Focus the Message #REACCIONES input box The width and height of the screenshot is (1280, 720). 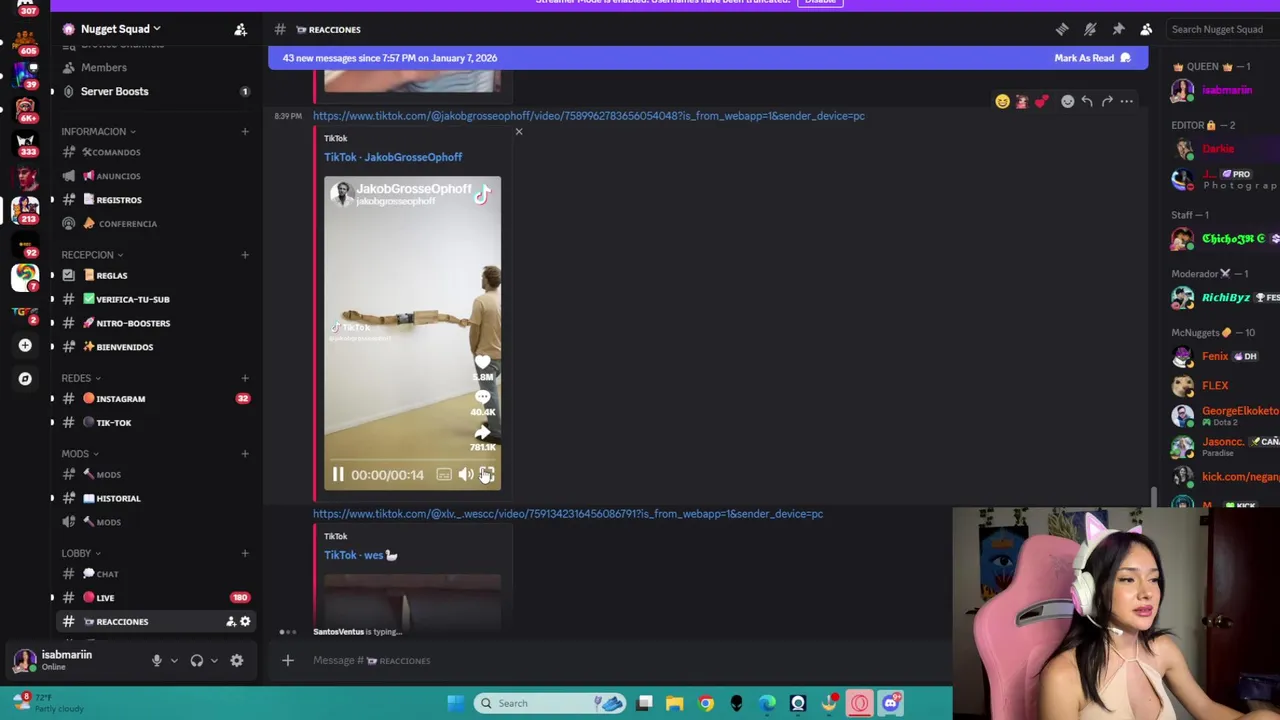pyautogui.click(x=625, y=660)
